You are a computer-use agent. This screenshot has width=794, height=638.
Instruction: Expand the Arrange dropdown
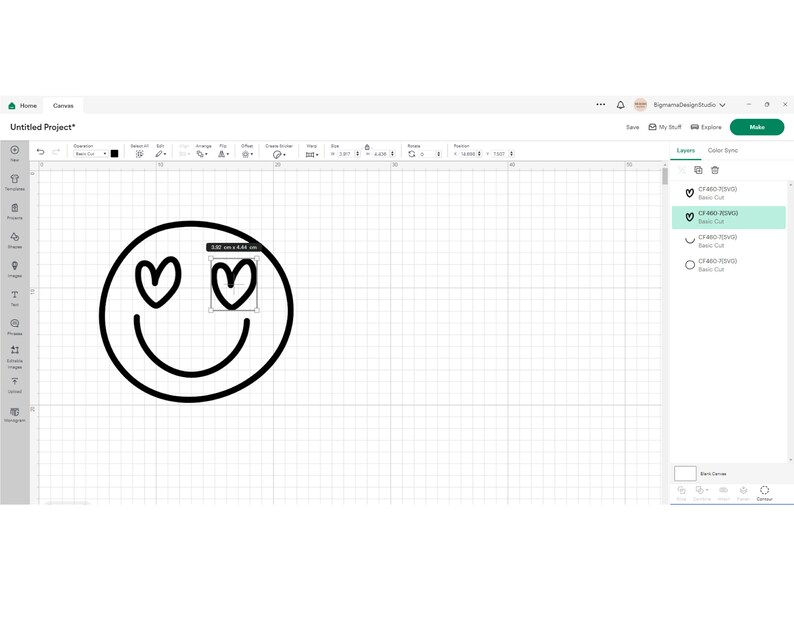tap(202, 154)
